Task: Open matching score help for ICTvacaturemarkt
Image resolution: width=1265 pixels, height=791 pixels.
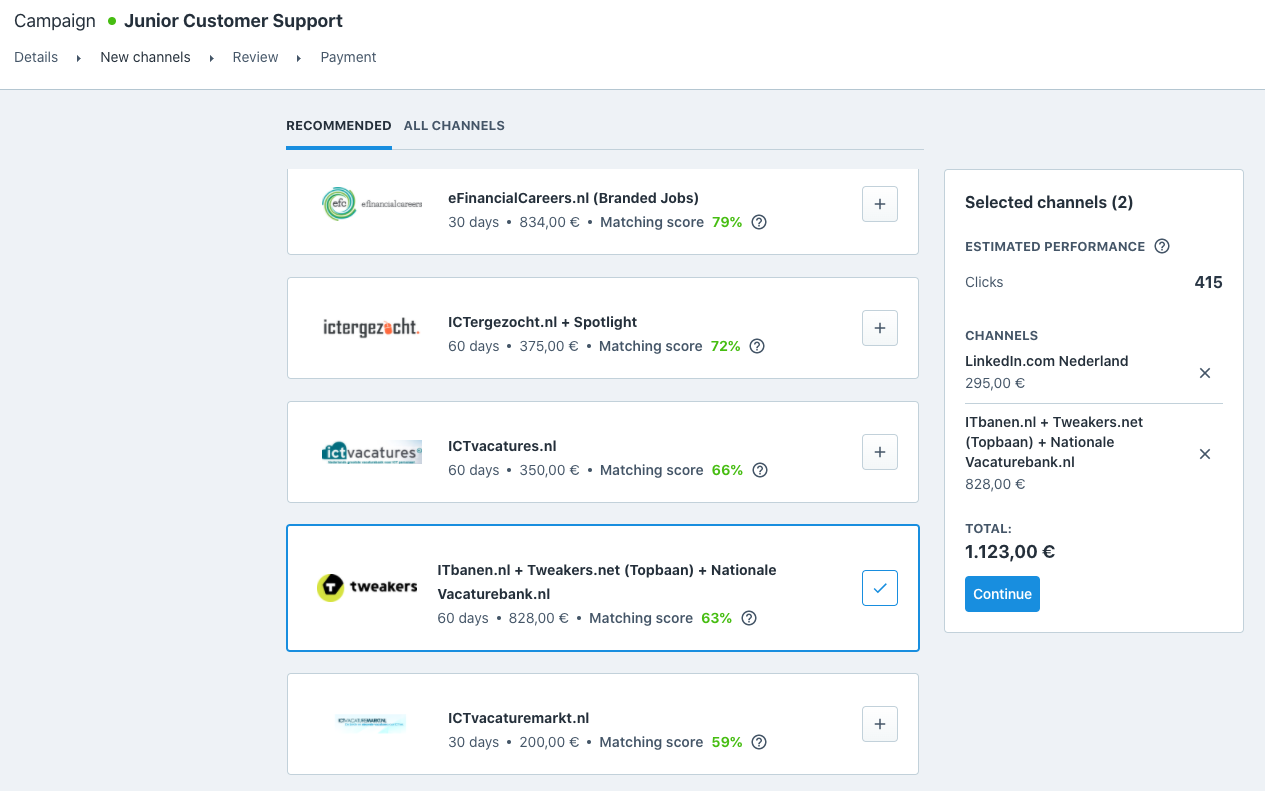Action: (x=759, y=742)
